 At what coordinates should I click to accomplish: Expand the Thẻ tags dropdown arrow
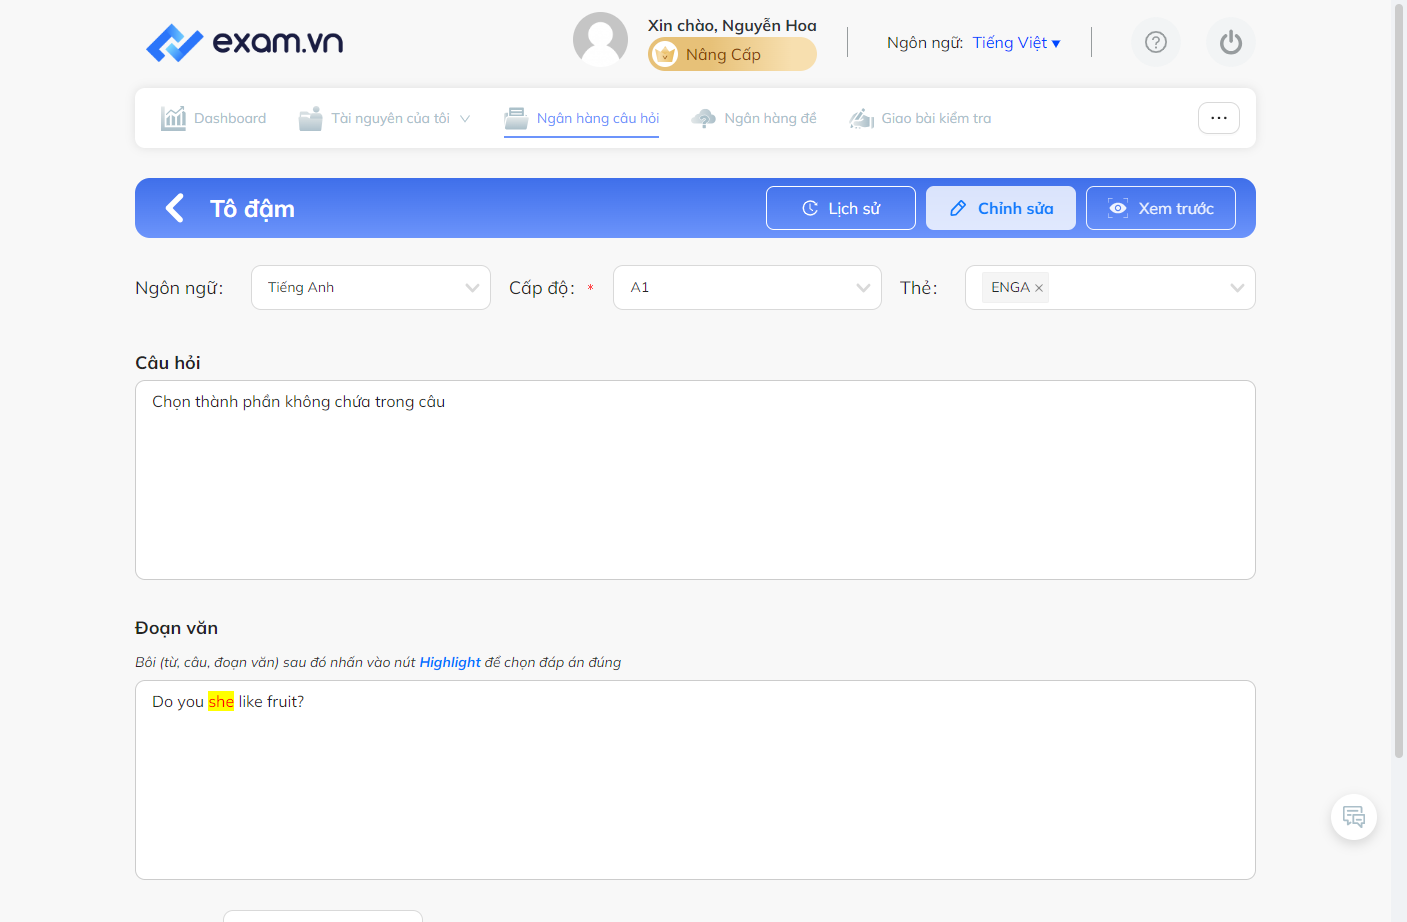(1237, 288)
